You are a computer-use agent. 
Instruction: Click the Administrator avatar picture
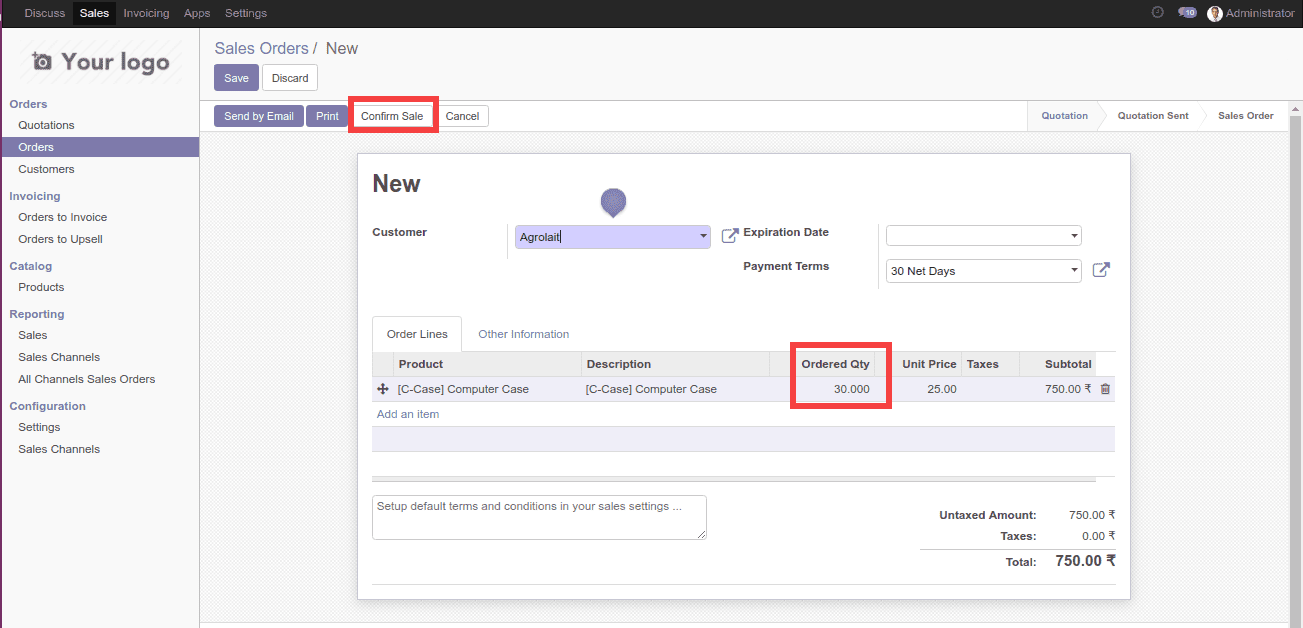(x=1215, y=13)
